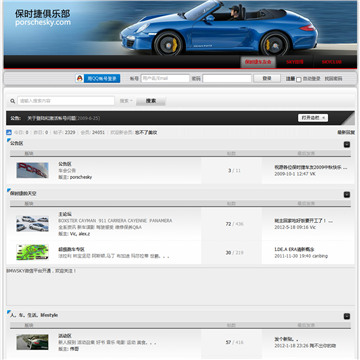
Task: Click the QQ penguin login icon
Action: (x=79, y=78)
